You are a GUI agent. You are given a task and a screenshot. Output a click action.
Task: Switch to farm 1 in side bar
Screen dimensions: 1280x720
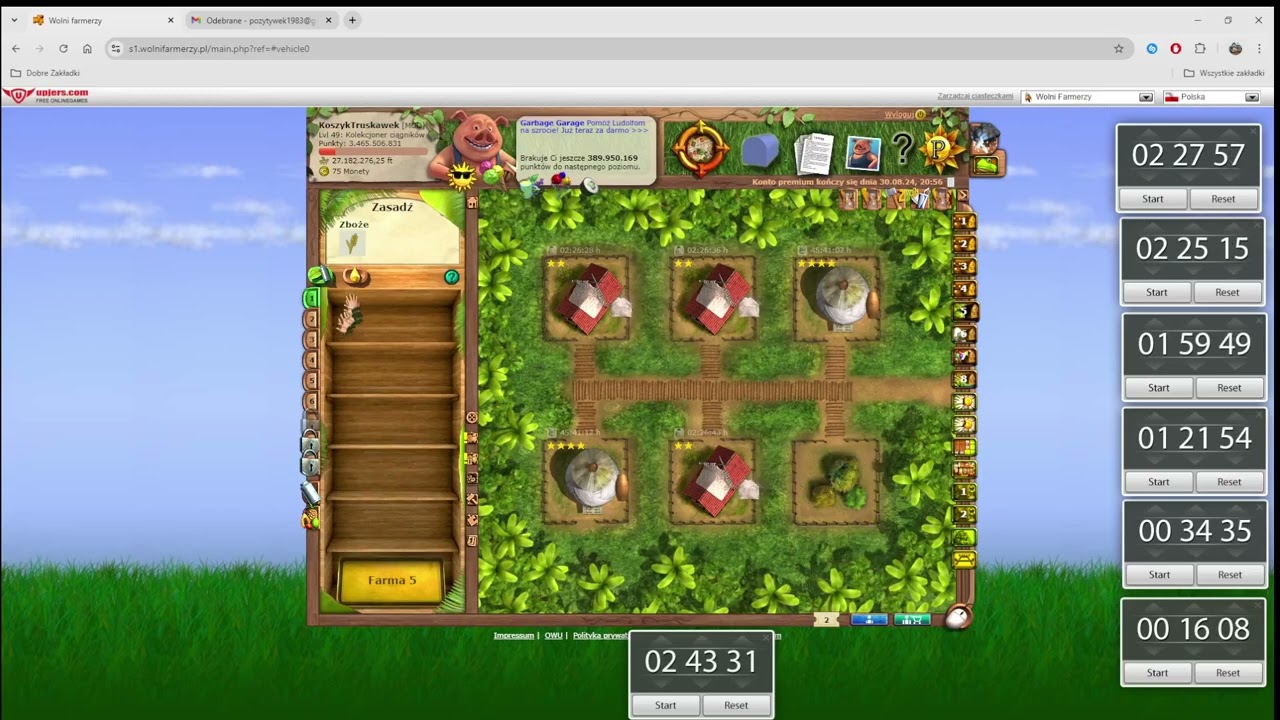pos(964,222)
